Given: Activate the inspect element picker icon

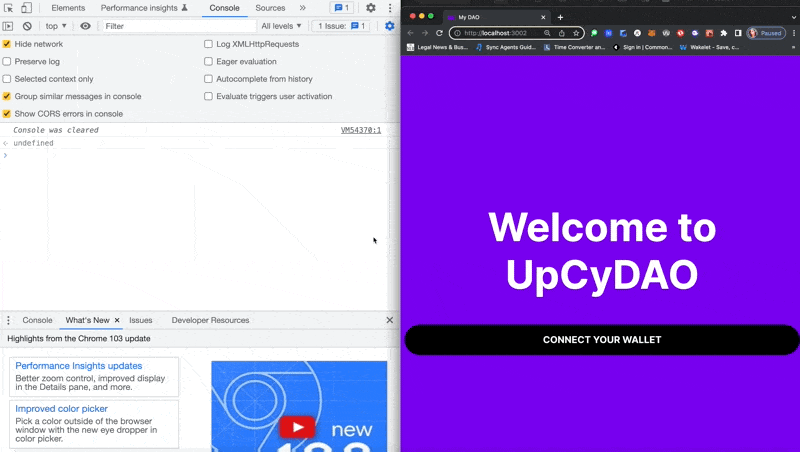Looking at the screenshot, I should pos(8,8).
